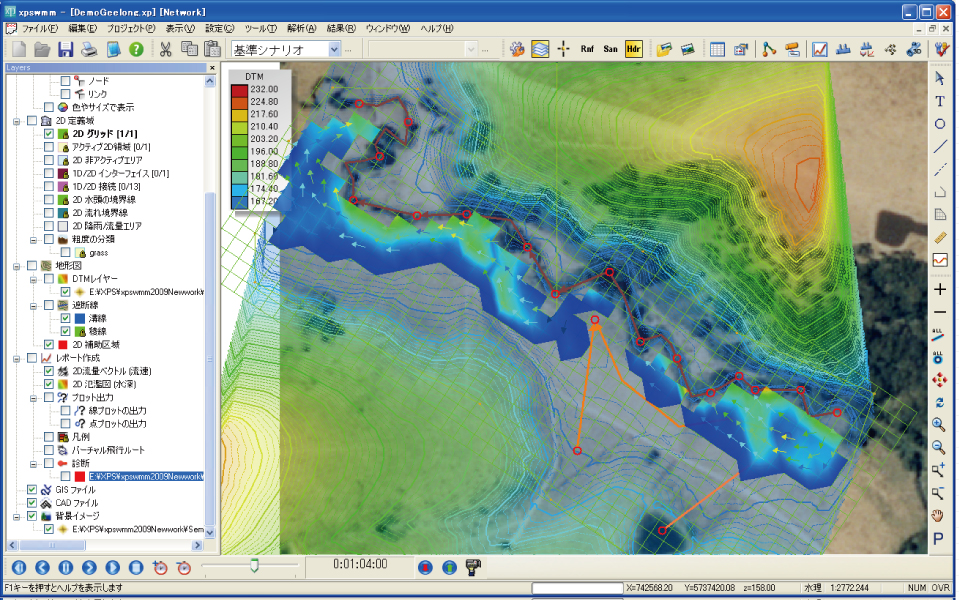The height and width of the screenshot is (600, 959).
Task: Open the 解析(A) menu
Action: [x=301, y=27]
